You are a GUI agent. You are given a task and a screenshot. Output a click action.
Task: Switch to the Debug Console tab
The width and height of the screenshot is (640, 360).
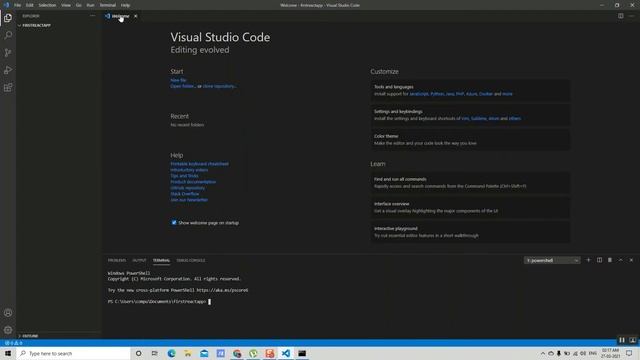[x=191, y=260]
